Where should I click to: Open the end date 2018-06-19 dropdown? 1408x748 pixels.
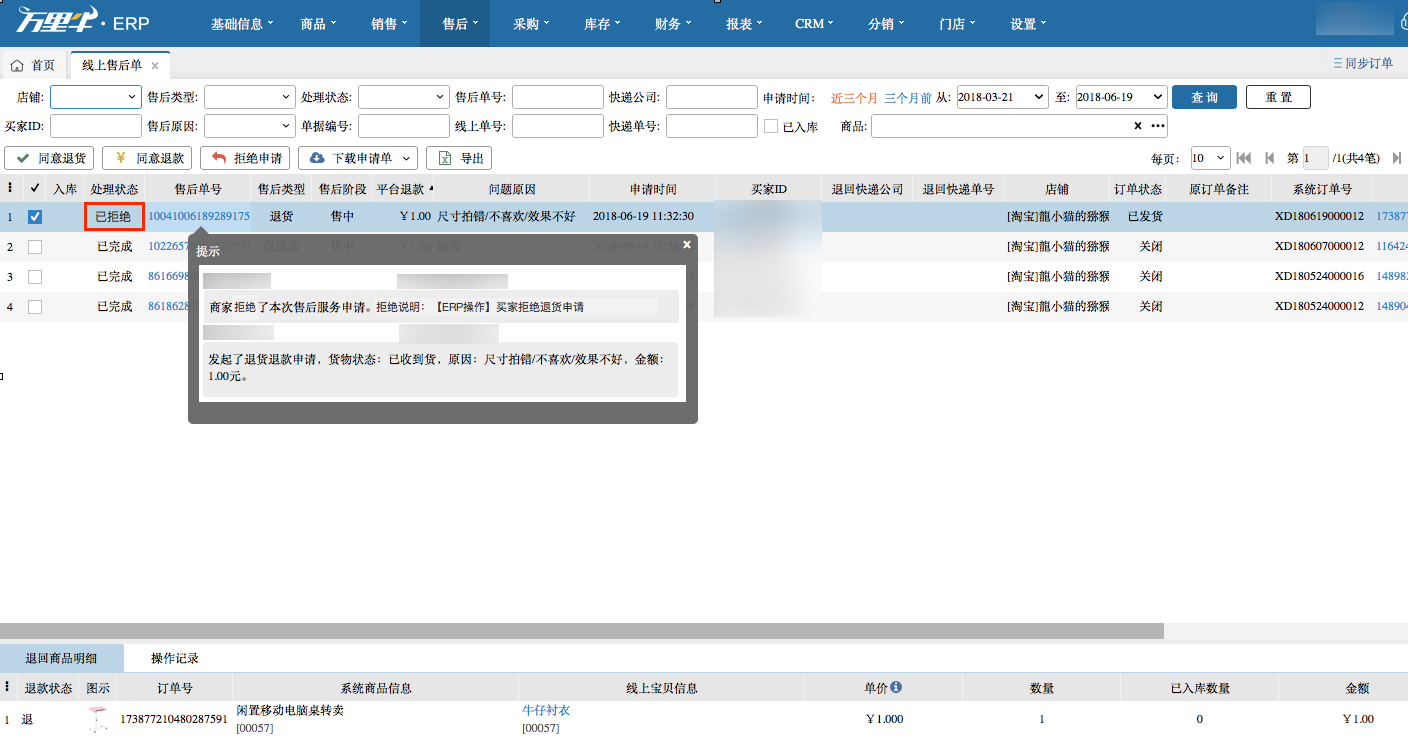coord(1121,97)
